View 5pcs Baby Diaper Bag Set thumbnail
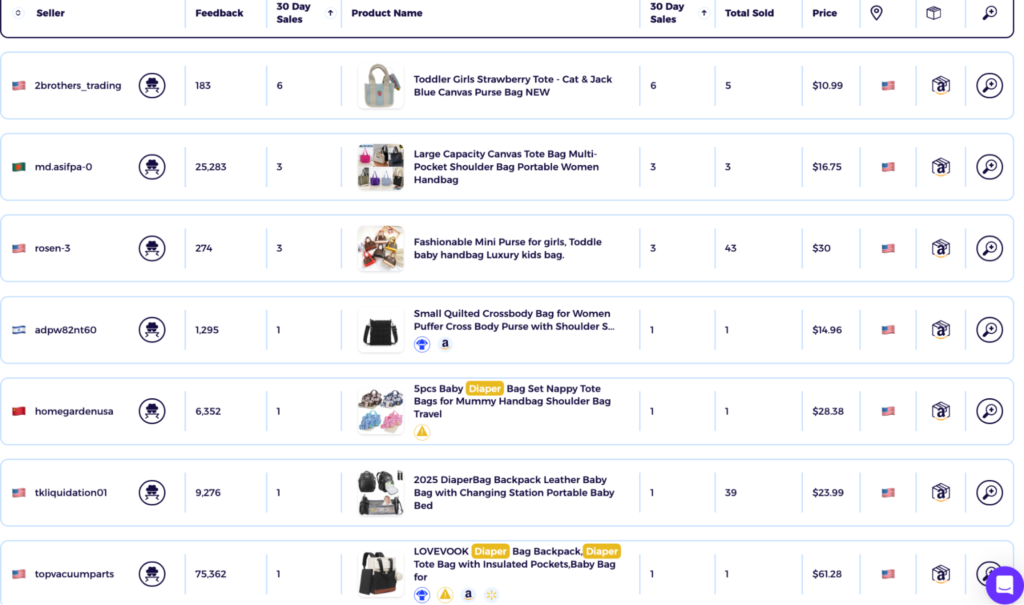 click(x=381, y=411)
